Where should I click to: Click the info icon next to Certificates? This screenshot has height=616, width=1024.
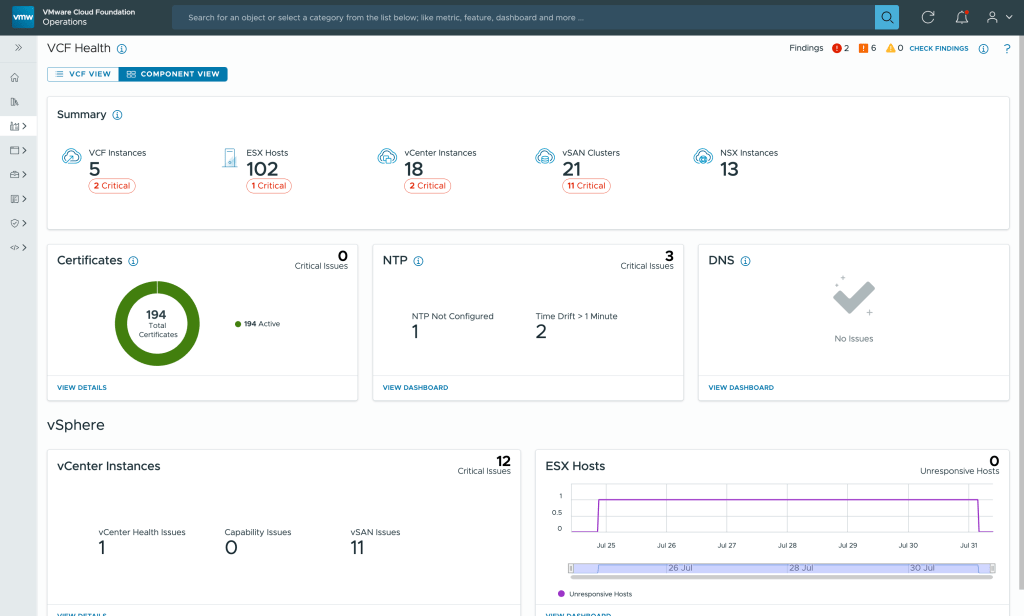coord(133,261)
